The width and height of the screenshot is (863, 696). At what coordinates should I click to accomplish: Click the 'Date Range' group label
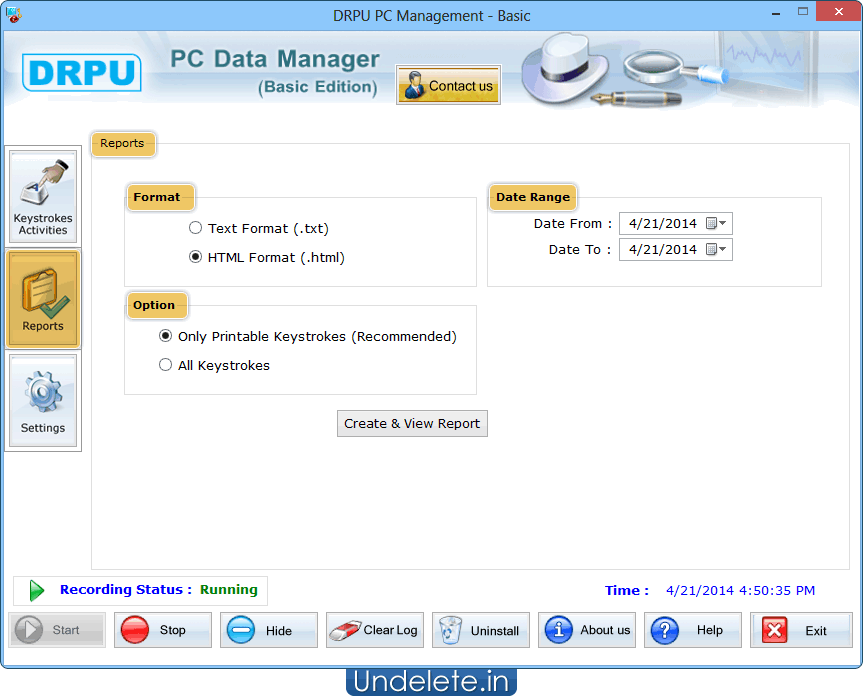(533, 197)
